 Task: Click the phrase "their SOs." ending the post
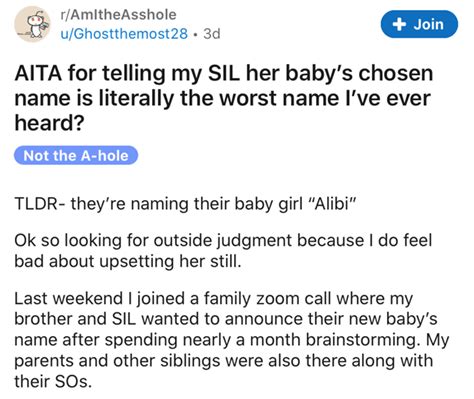53,381
